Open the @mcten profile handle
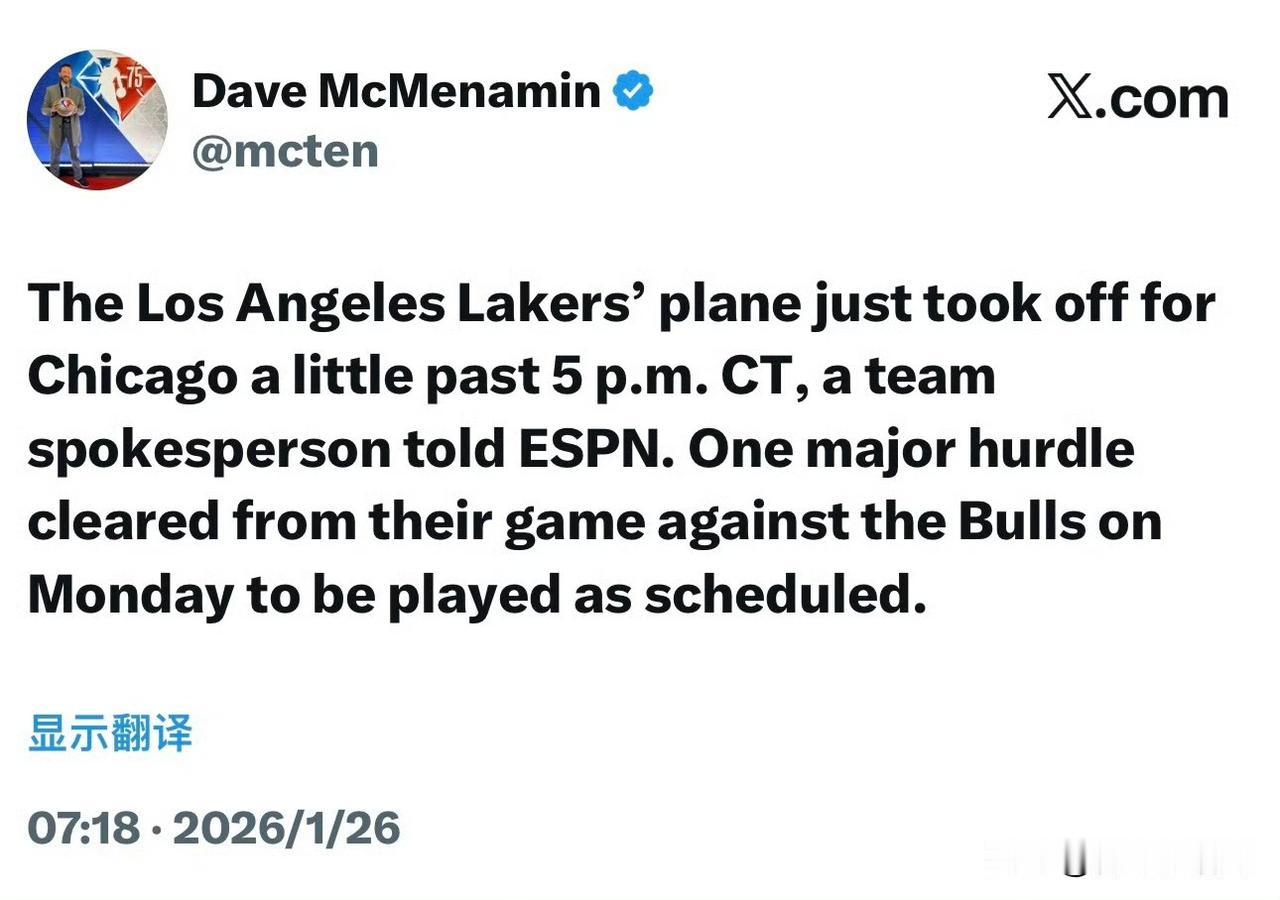 287,150
